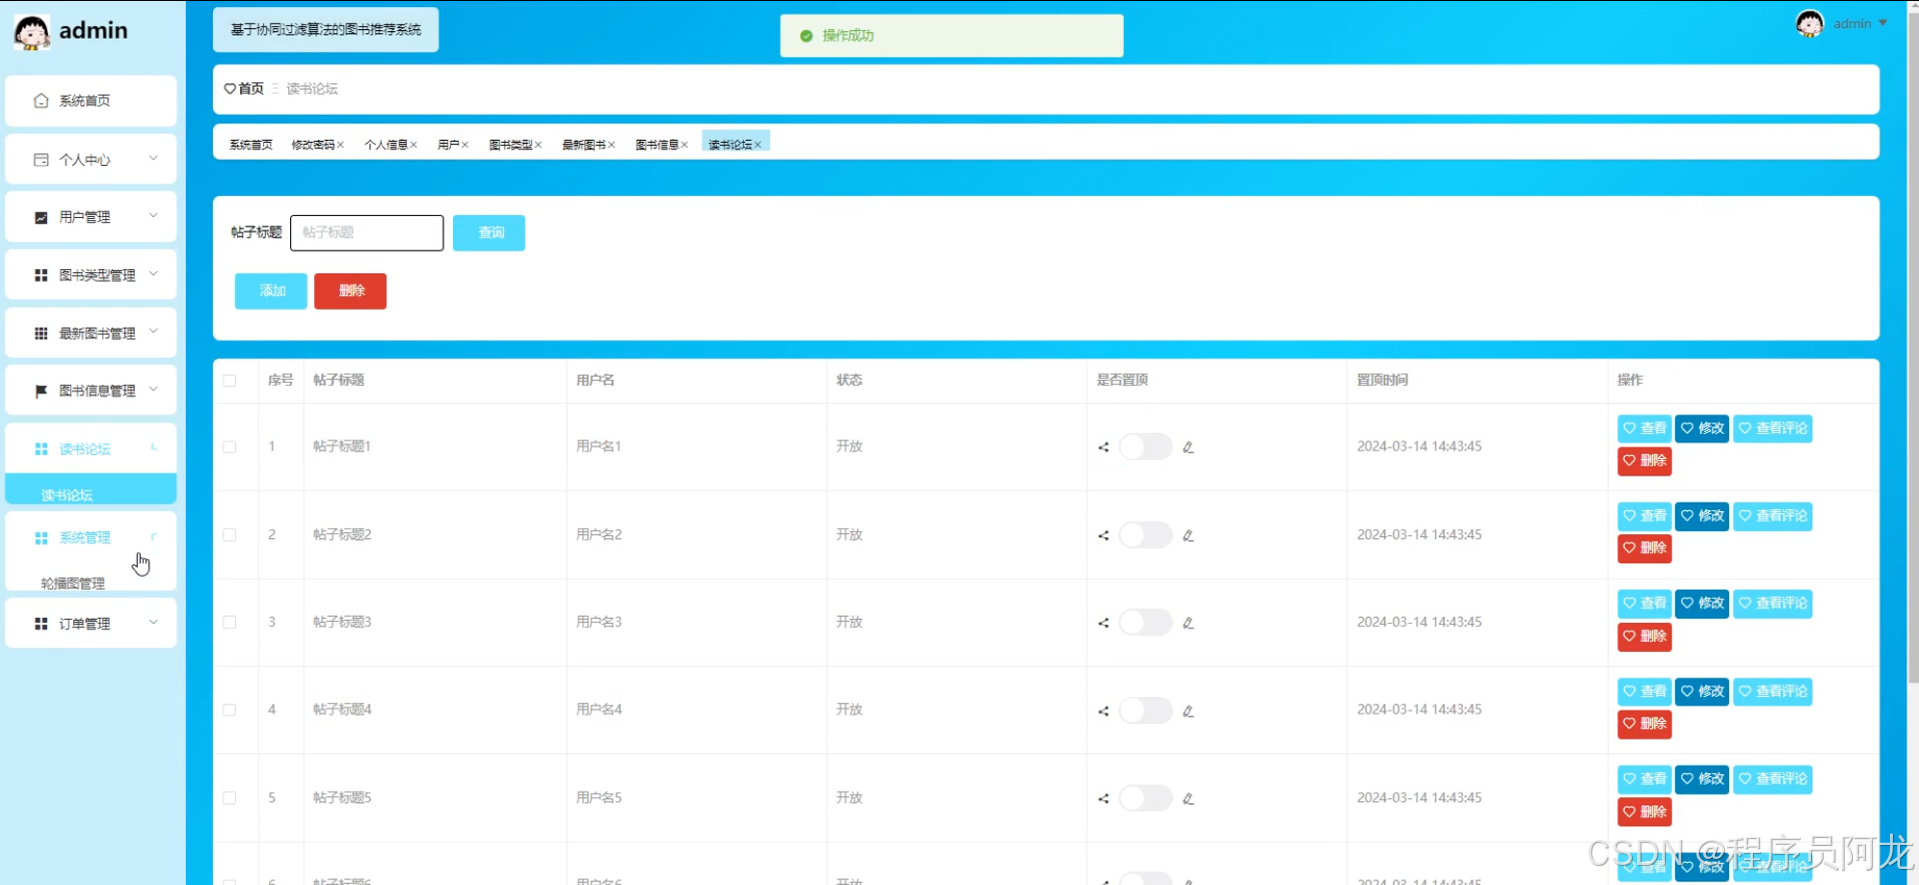Click the 个人中心 sidebar icon
This screenshot has width=1919, height=885.
click(41, 160)
